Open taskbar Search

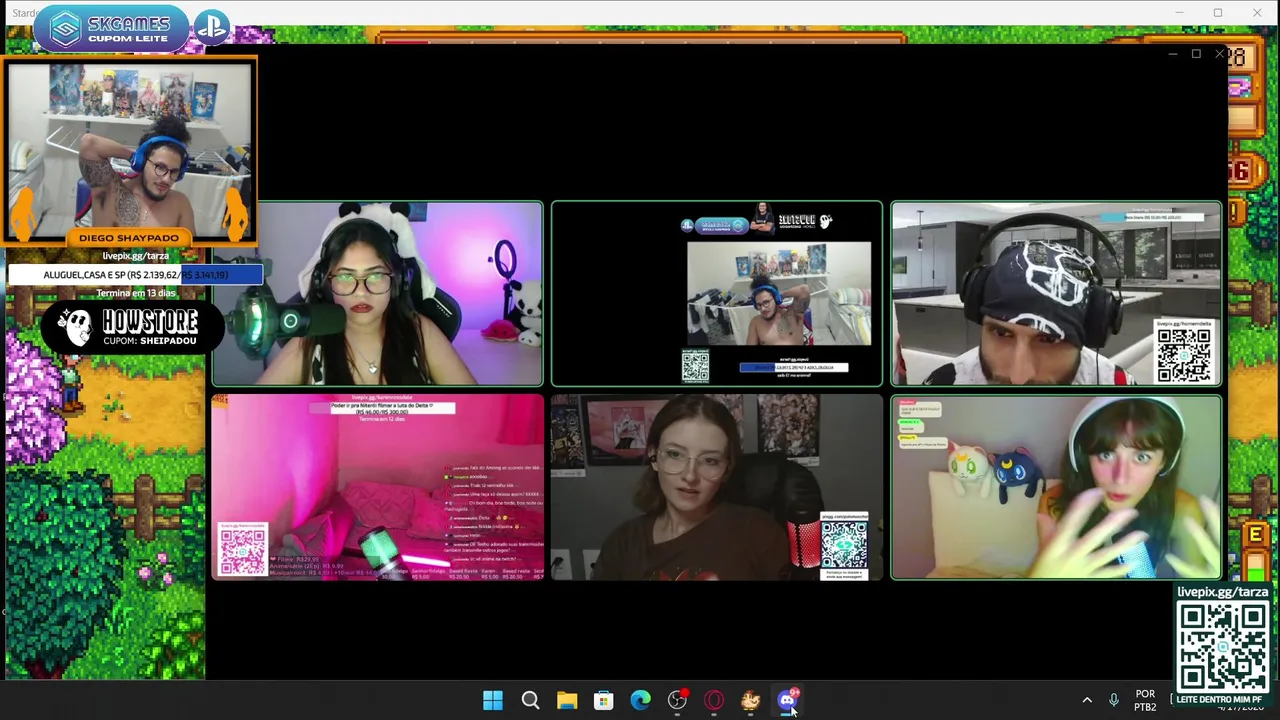(x=530, y=701)
